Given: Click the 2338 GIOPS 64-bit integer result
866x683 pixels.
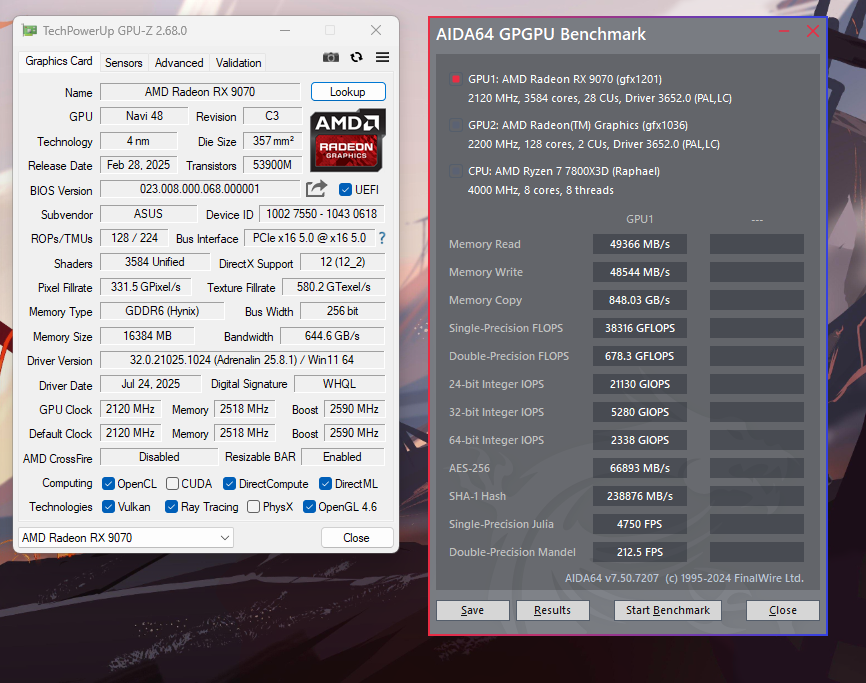Looking at the screenshot, I should tap(640, 440).
